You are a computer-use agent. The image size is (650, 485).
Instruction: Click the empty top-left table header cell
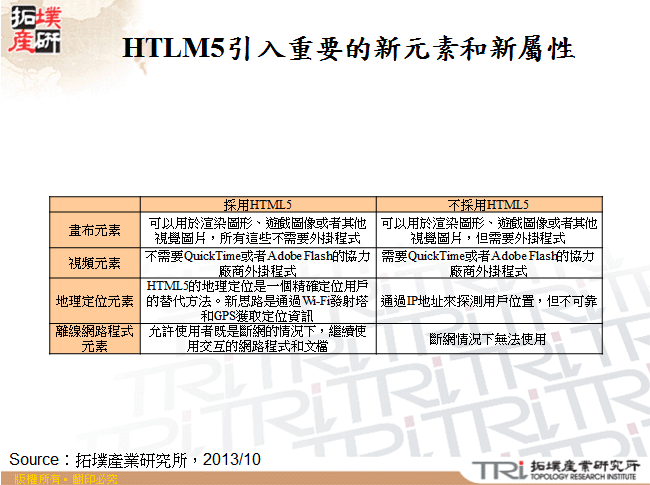(95, 205)
